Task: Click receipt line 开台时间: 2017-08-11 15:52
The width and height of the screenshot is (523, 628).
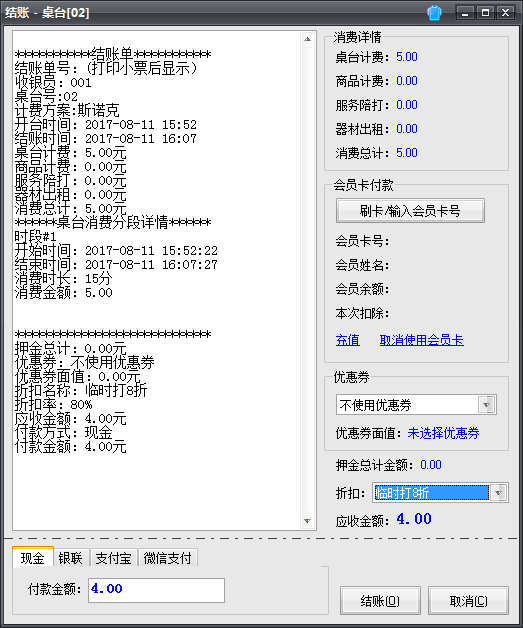Action: (106, 125)
